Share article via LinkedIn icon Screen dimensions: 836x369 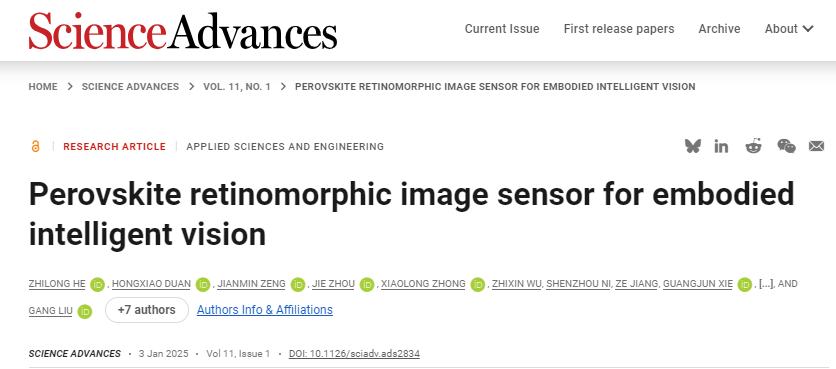coord(721,146)
